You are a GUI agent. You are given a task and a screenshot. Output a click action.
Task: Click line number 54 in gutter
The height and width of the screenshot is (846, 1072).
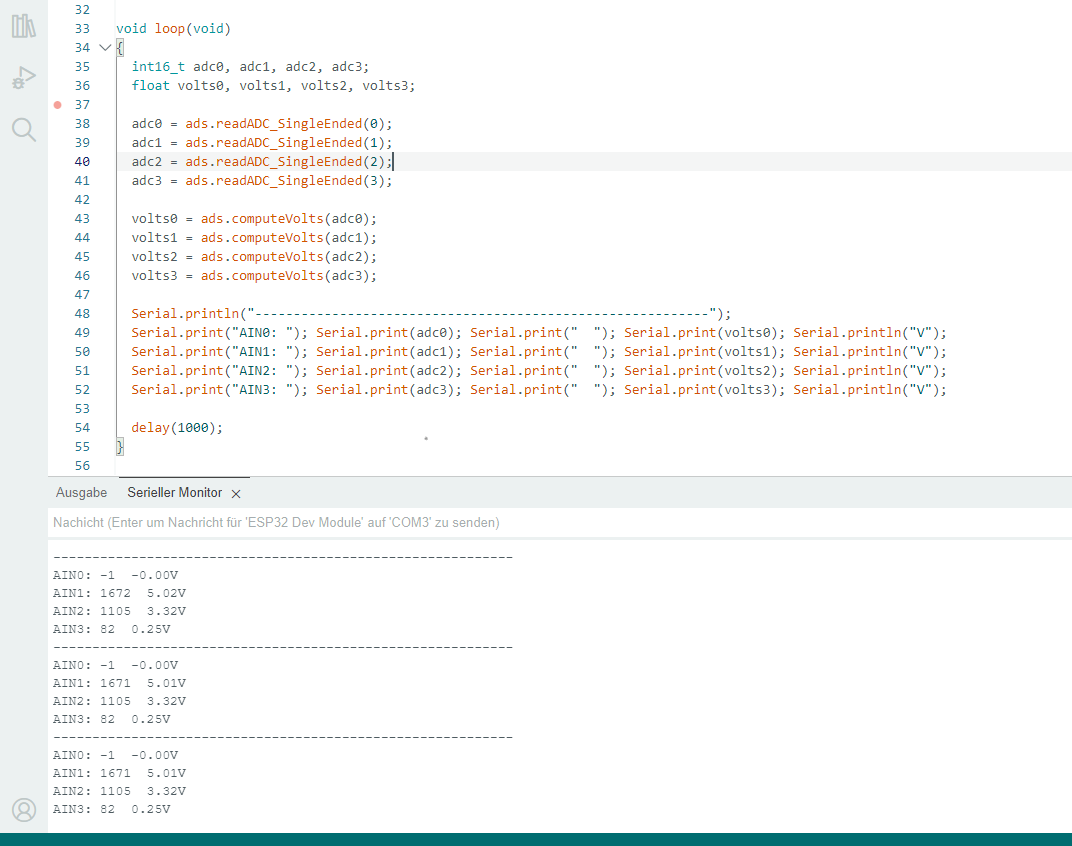pos(82,427)
